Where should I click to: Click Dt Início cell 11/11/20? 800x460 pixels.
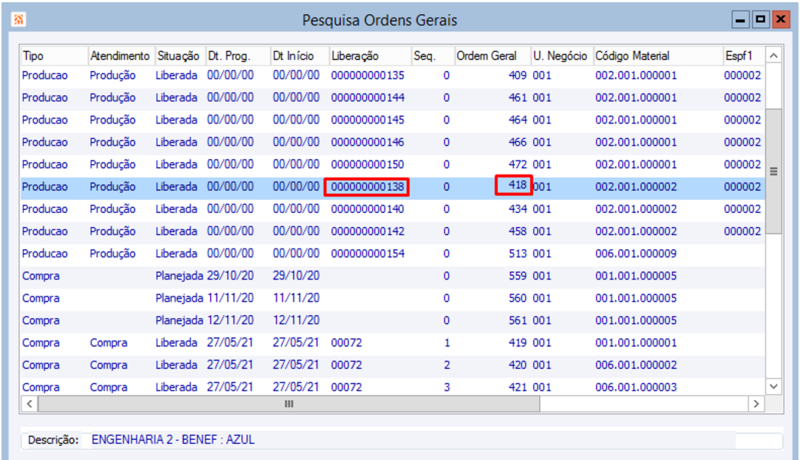click(296, 298)
